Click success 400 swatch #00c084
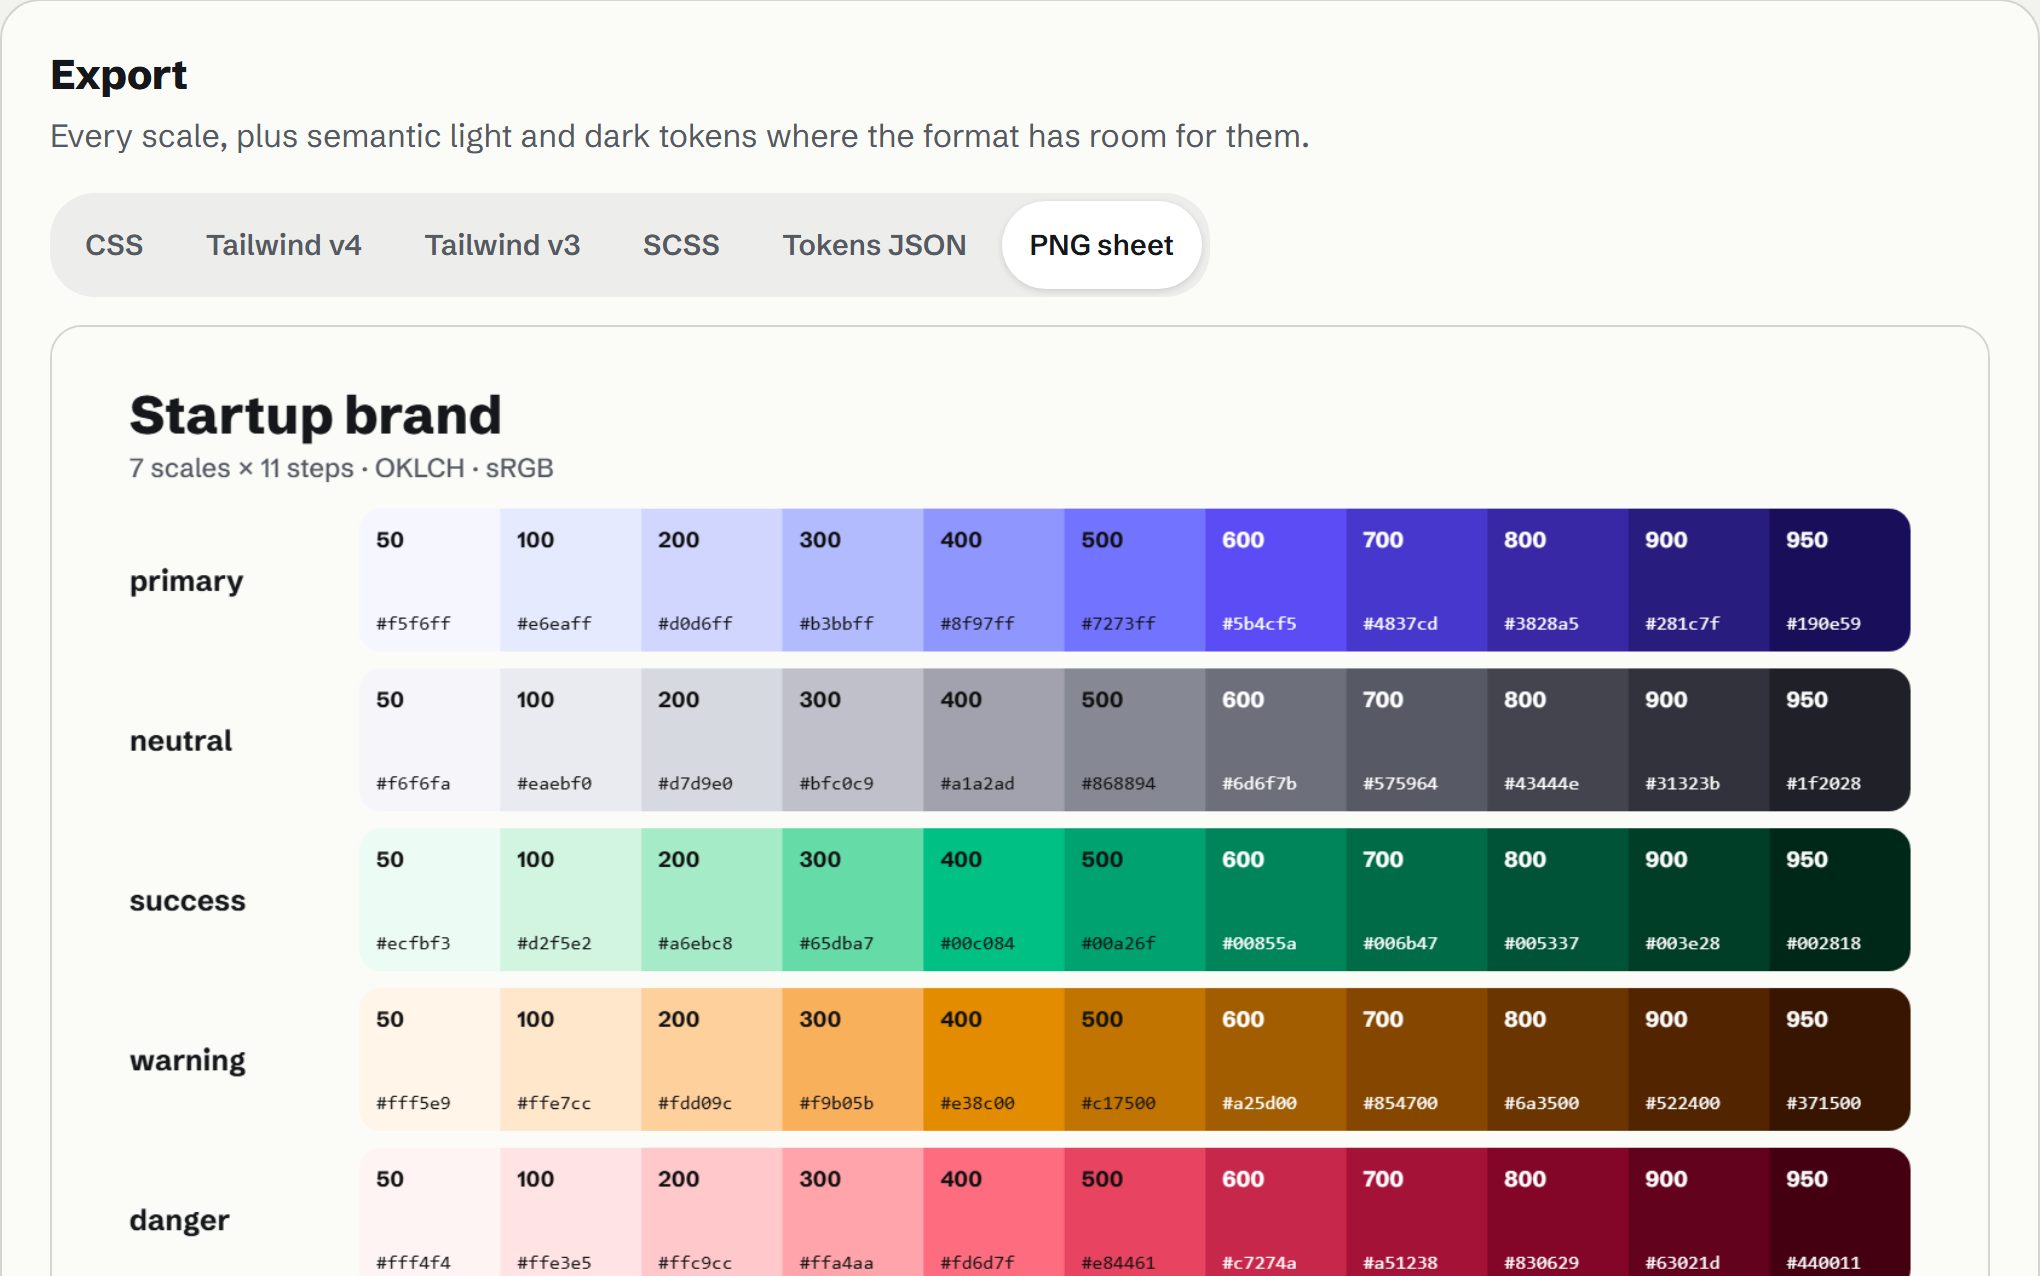The height and width of the screenshot is (1276, 2040). (994, 900)
